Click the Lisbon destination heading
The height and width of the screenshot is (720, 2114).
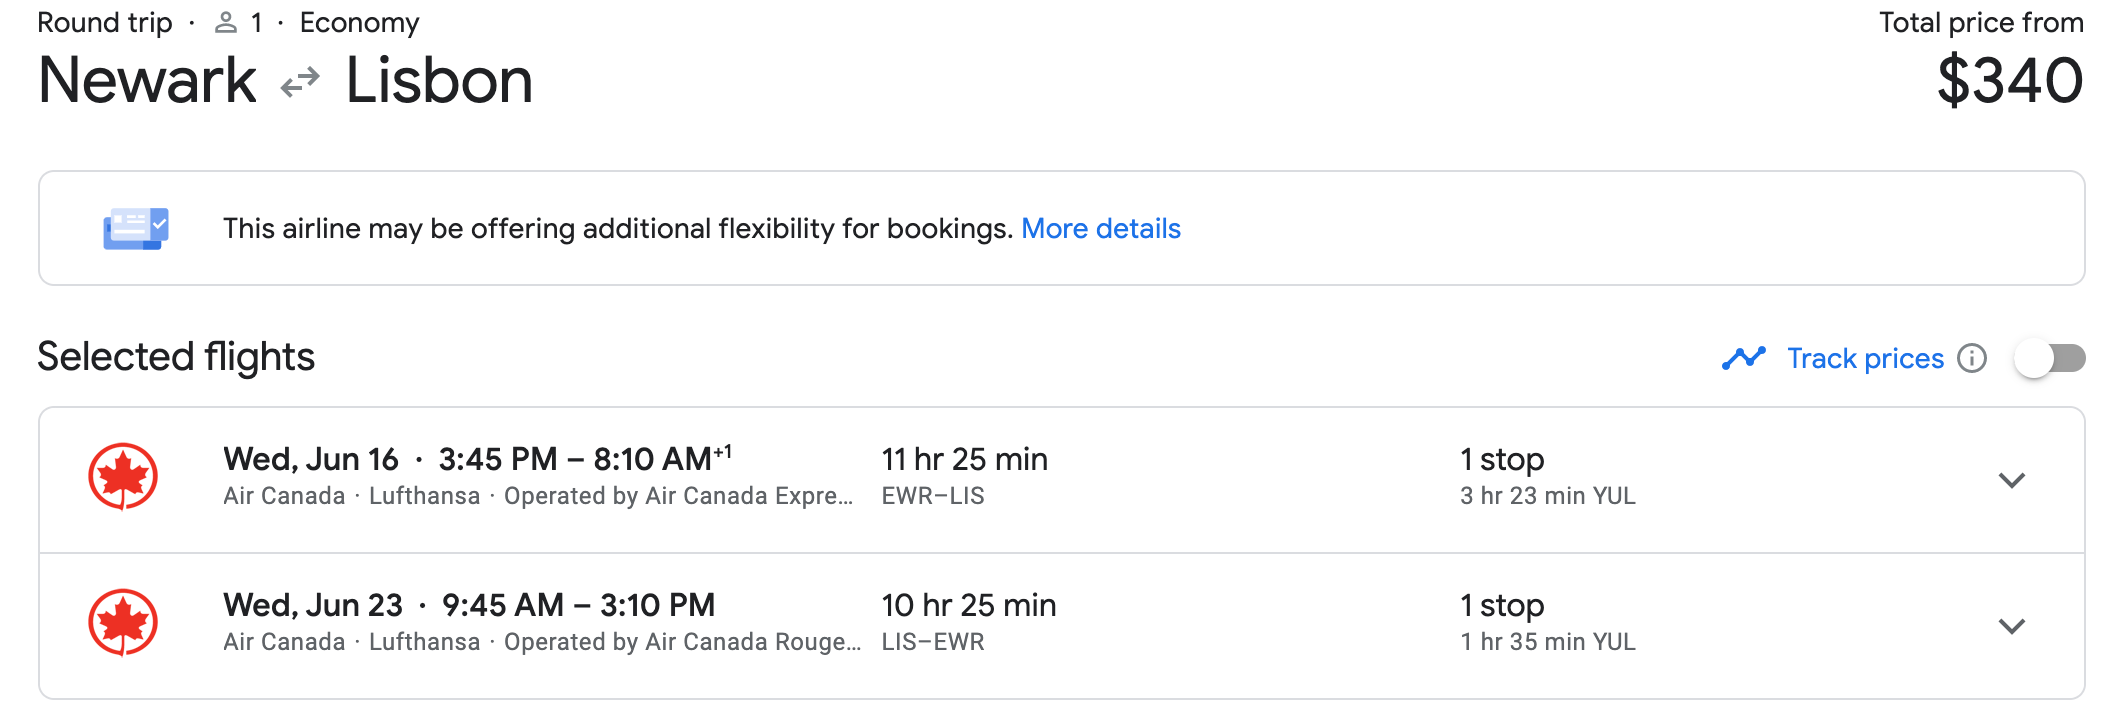pyautogui.click(x=439, y=81)
